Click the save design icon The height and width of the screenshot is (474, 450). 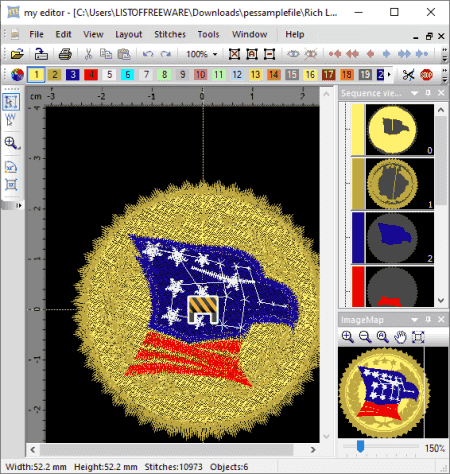point(41,54)
